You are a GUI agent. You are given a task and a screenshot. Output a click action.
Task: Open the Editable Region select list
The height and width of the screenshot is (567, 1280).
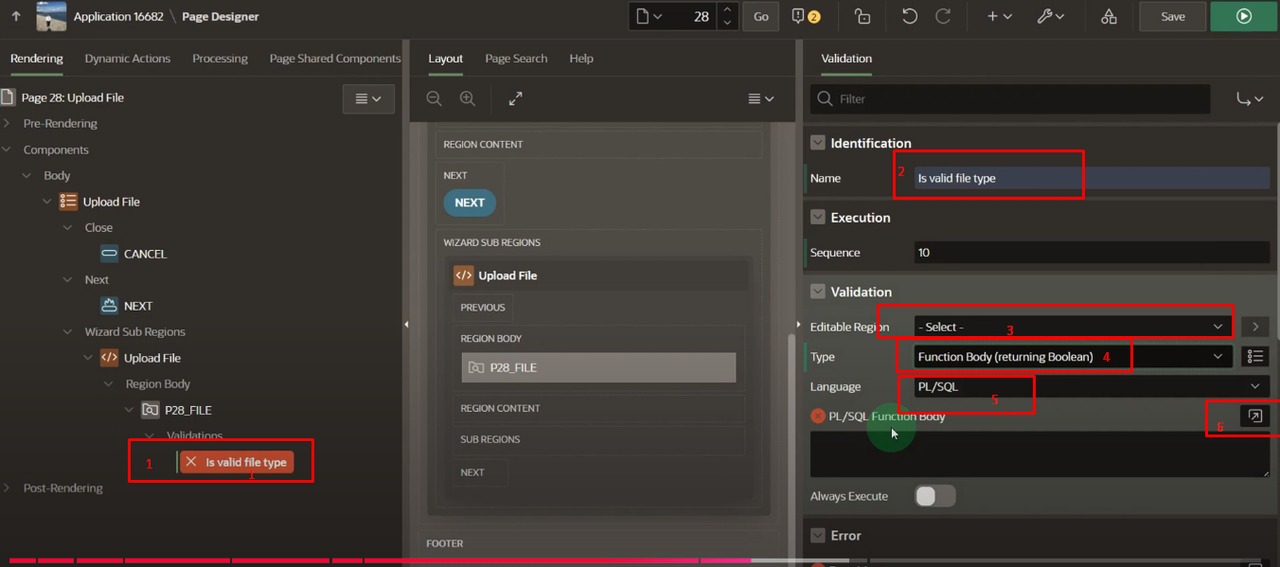[1073, 326]
